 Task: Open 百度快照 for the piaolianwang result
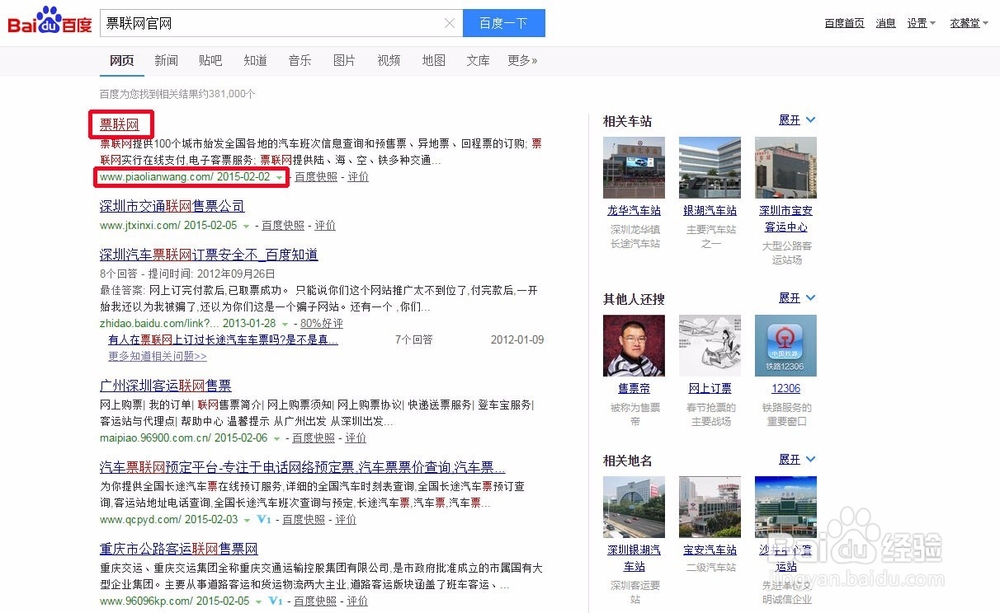pyautogui.click(x=316, y=177)
